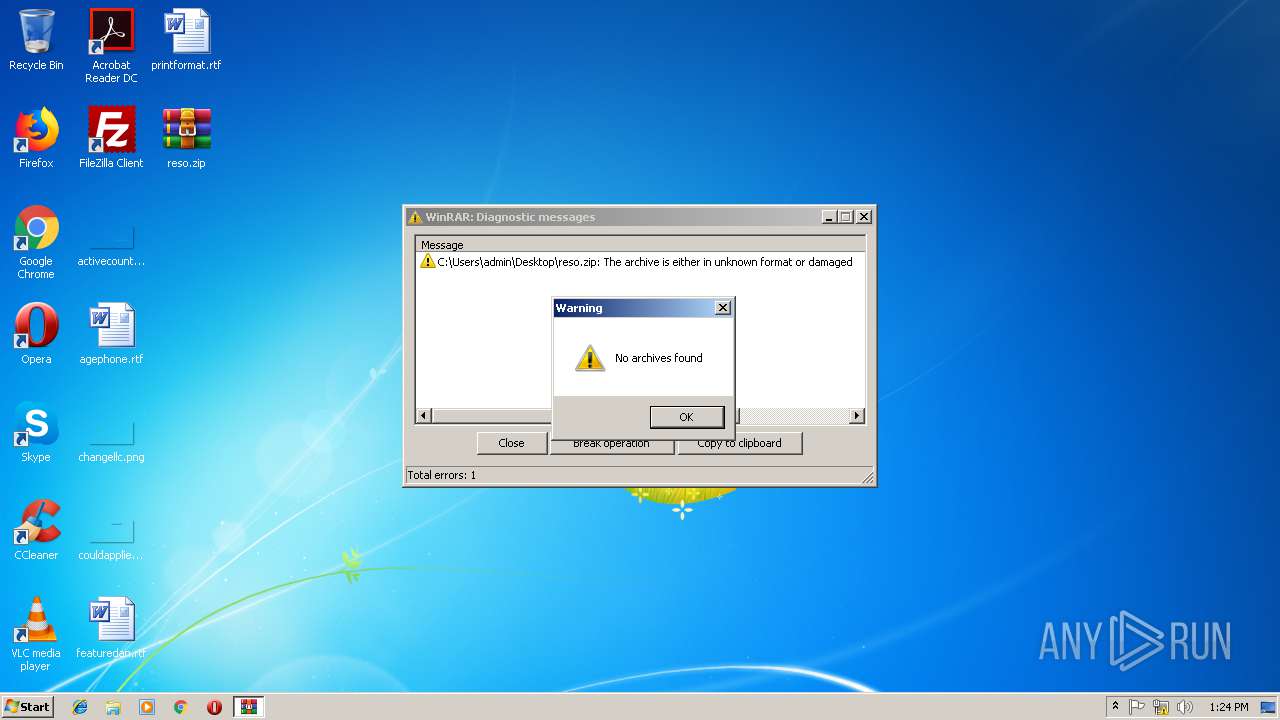
Task: Open Internet Explorer from taskbar
Action: click(80, 707)
